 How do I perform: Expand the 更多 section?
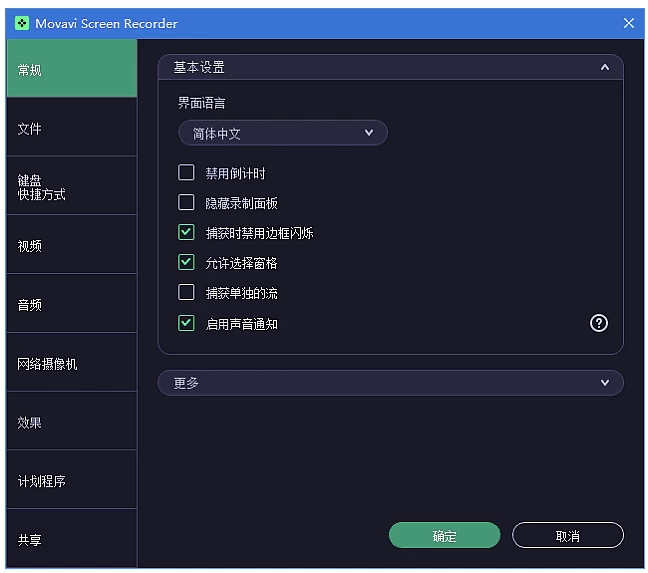(604, 383)
